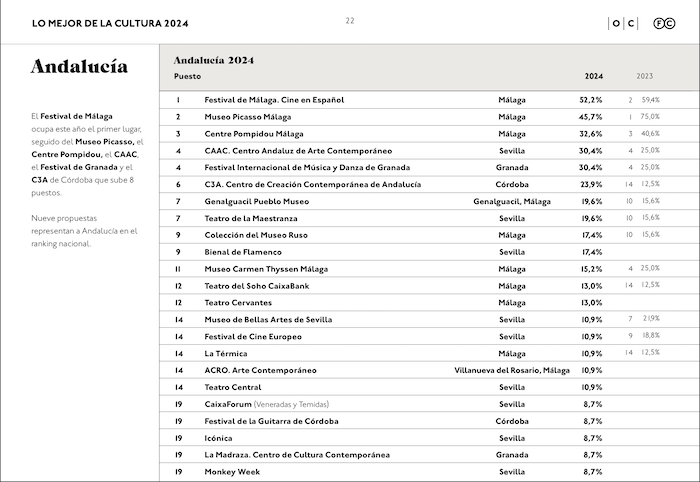Select 'Bienal de Flamenco' entry

click(x=243, y=252)
